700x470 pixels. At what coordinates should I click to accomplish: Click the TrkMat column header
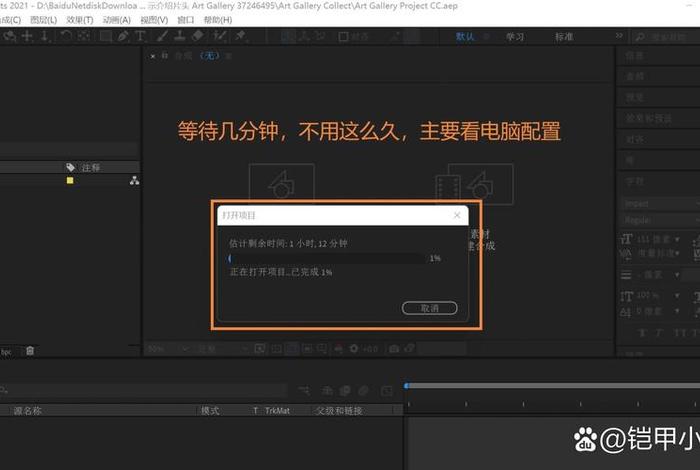click(x=277, y=411)
